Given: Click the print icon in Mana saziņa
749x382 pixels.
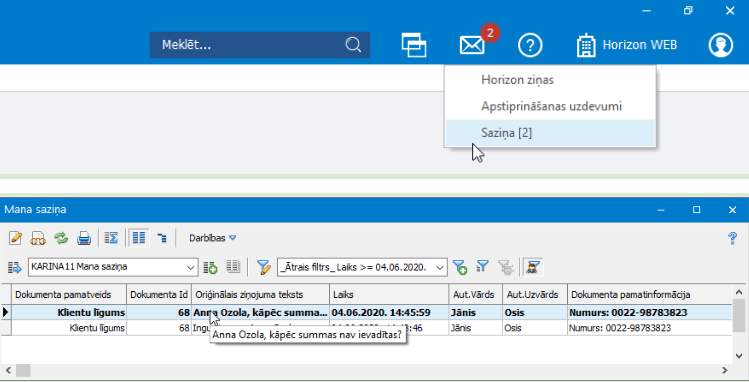Looking at the screenshot, I should point(84,238).
